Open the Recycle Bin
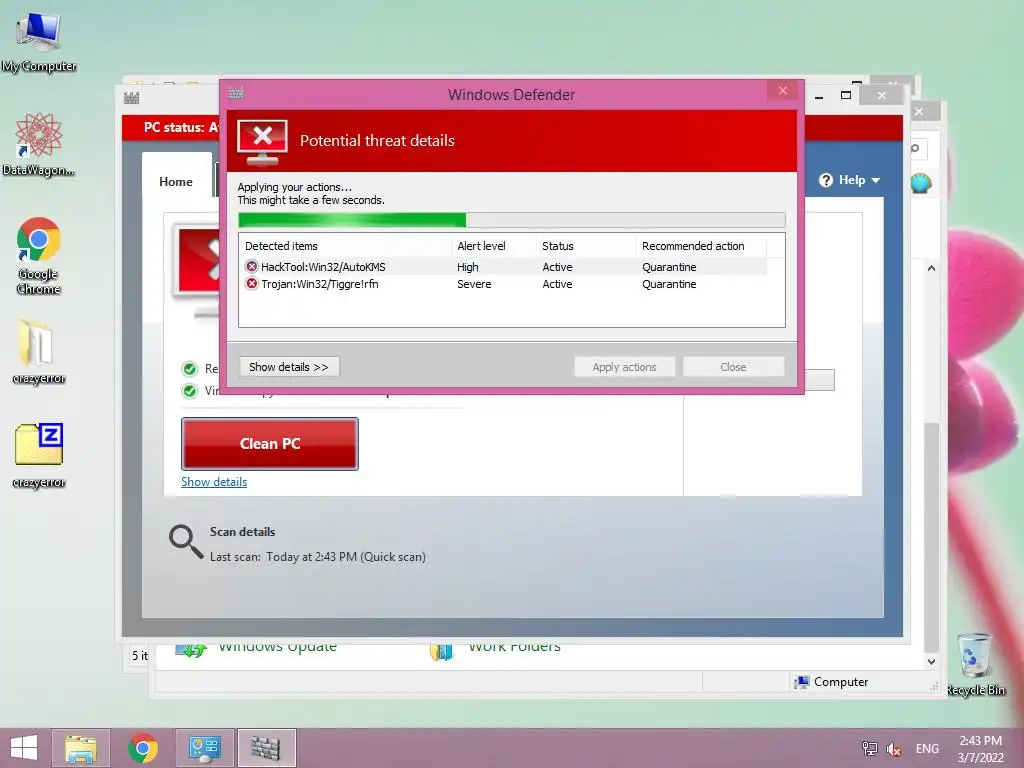1024x768 pixels. (975, 664)
